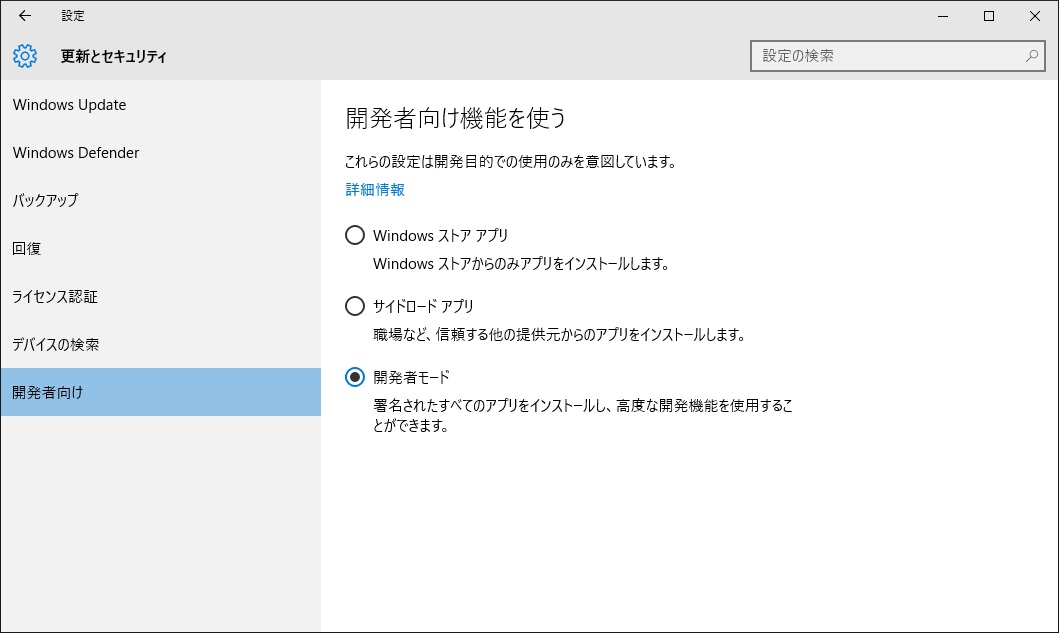Click inside the 設定の検索 search field

click(x=885, y=56)
